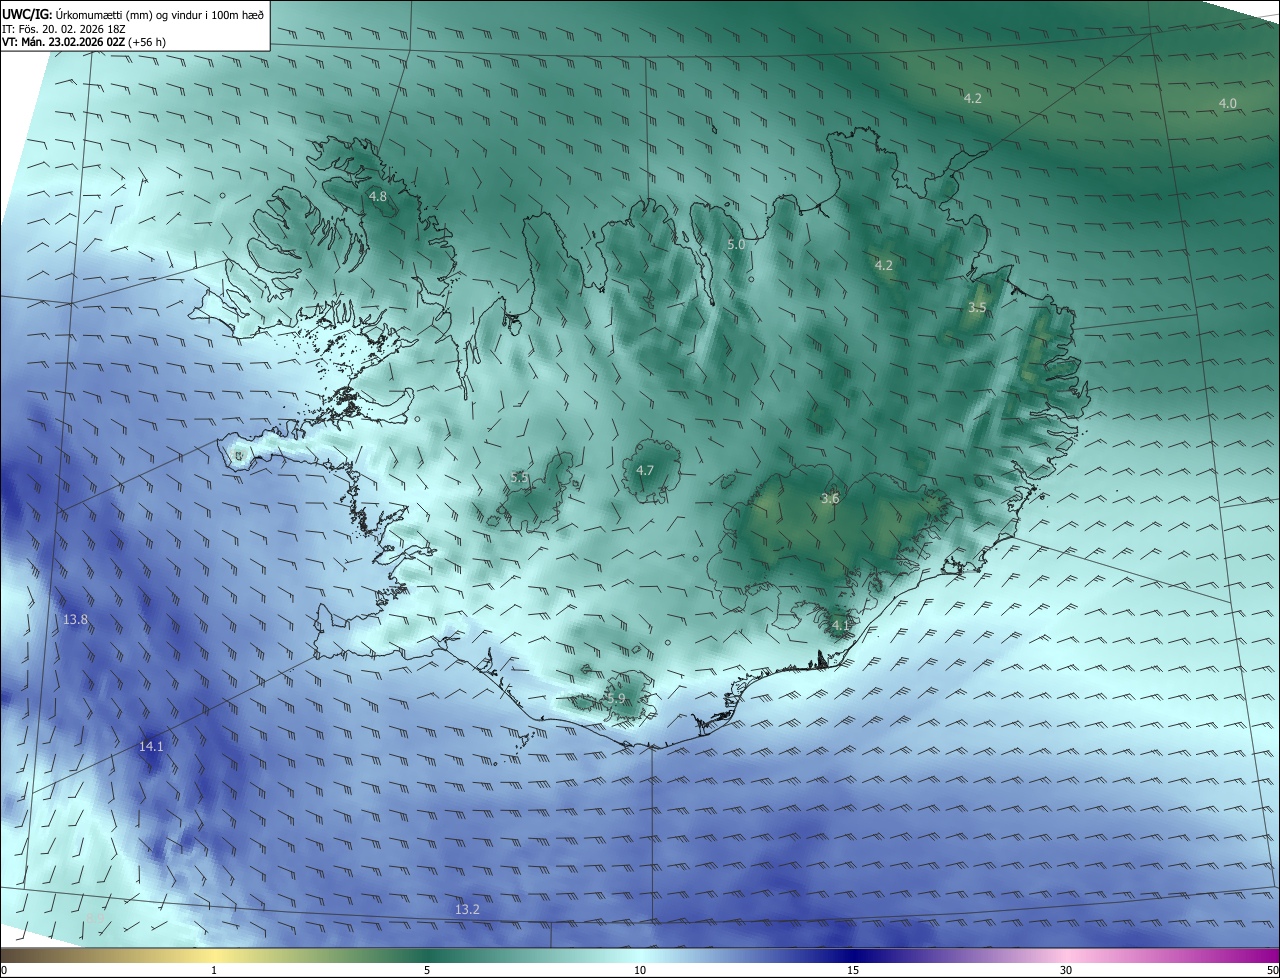Click the valid time line 'VT: Mán. 23.02.2026 02Z (+56 h)'

click(84, 43)
